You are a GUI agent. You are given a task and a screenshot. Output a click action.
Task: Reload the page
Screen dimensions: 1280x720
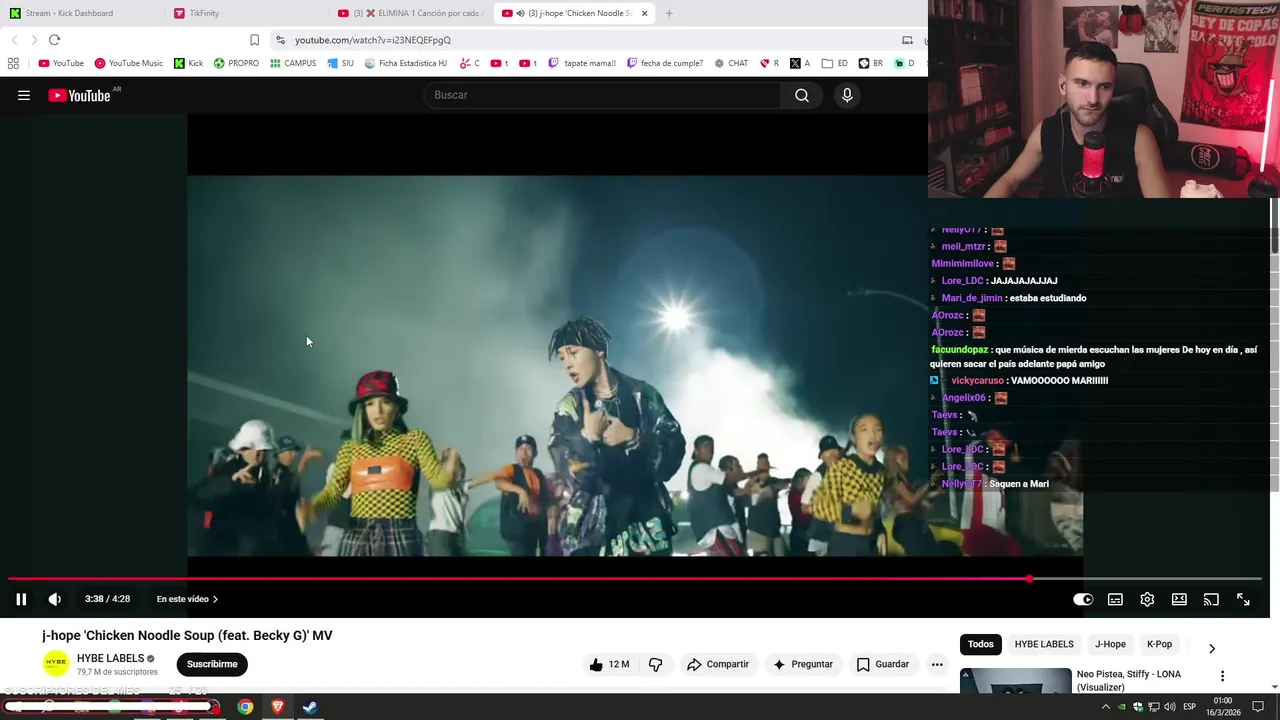coord(54,40)
